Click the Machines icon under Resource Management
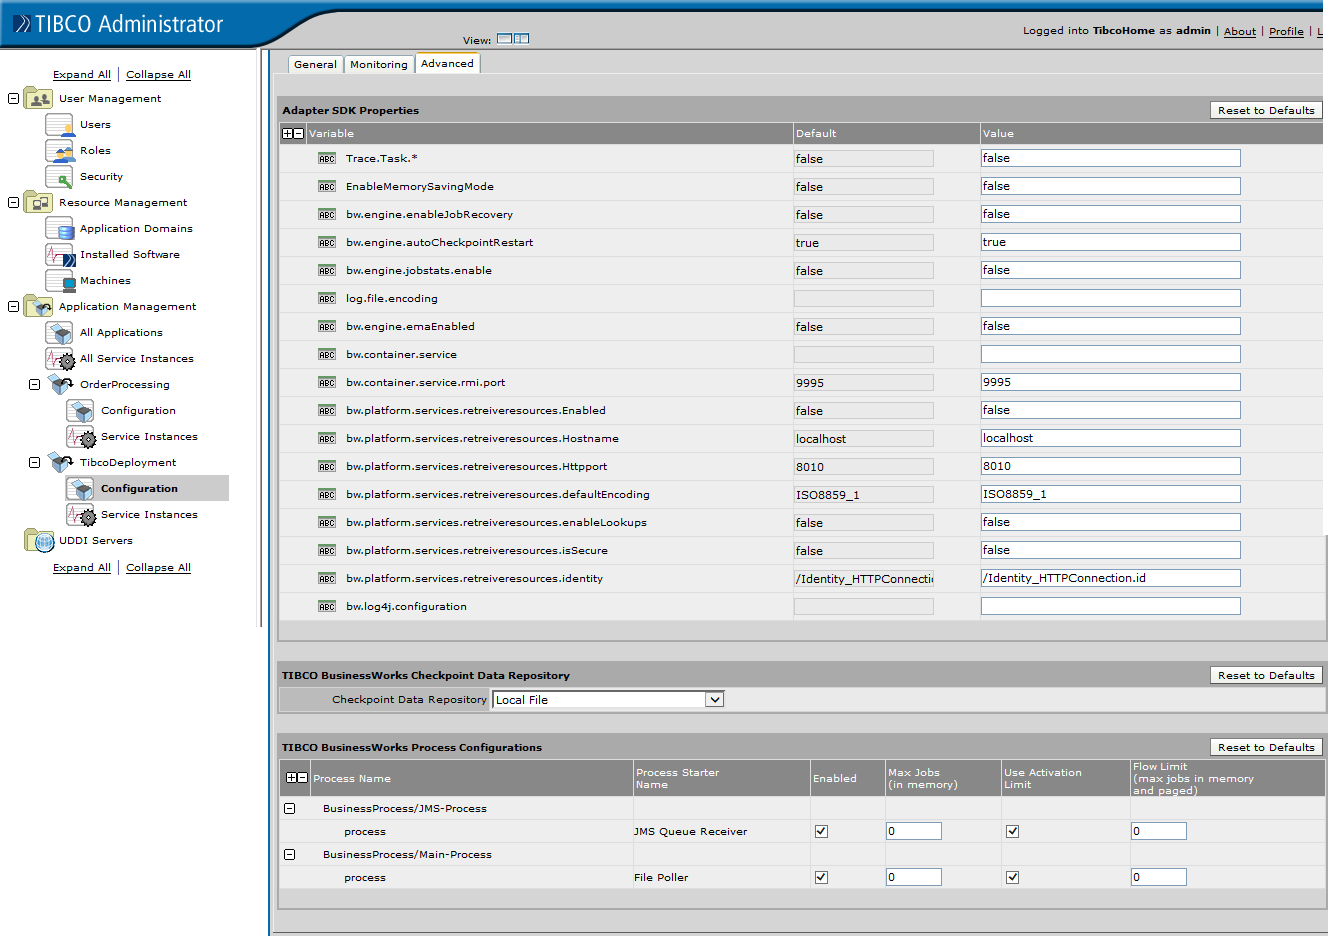Viewport: 1328px width, 936px height. pyautogui.click(x=59, y=280)
